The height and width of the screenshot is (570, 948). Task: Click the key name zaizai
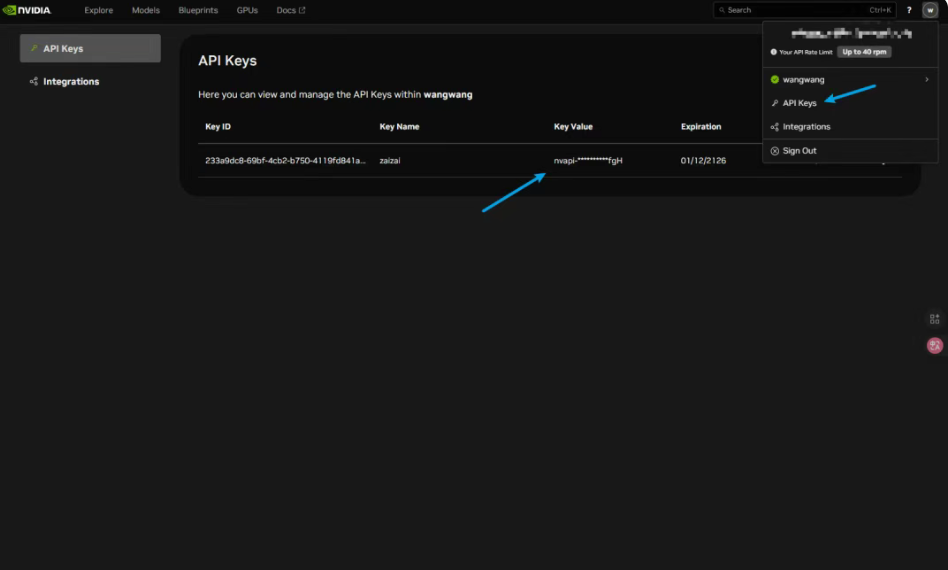(x=389, y=160)
